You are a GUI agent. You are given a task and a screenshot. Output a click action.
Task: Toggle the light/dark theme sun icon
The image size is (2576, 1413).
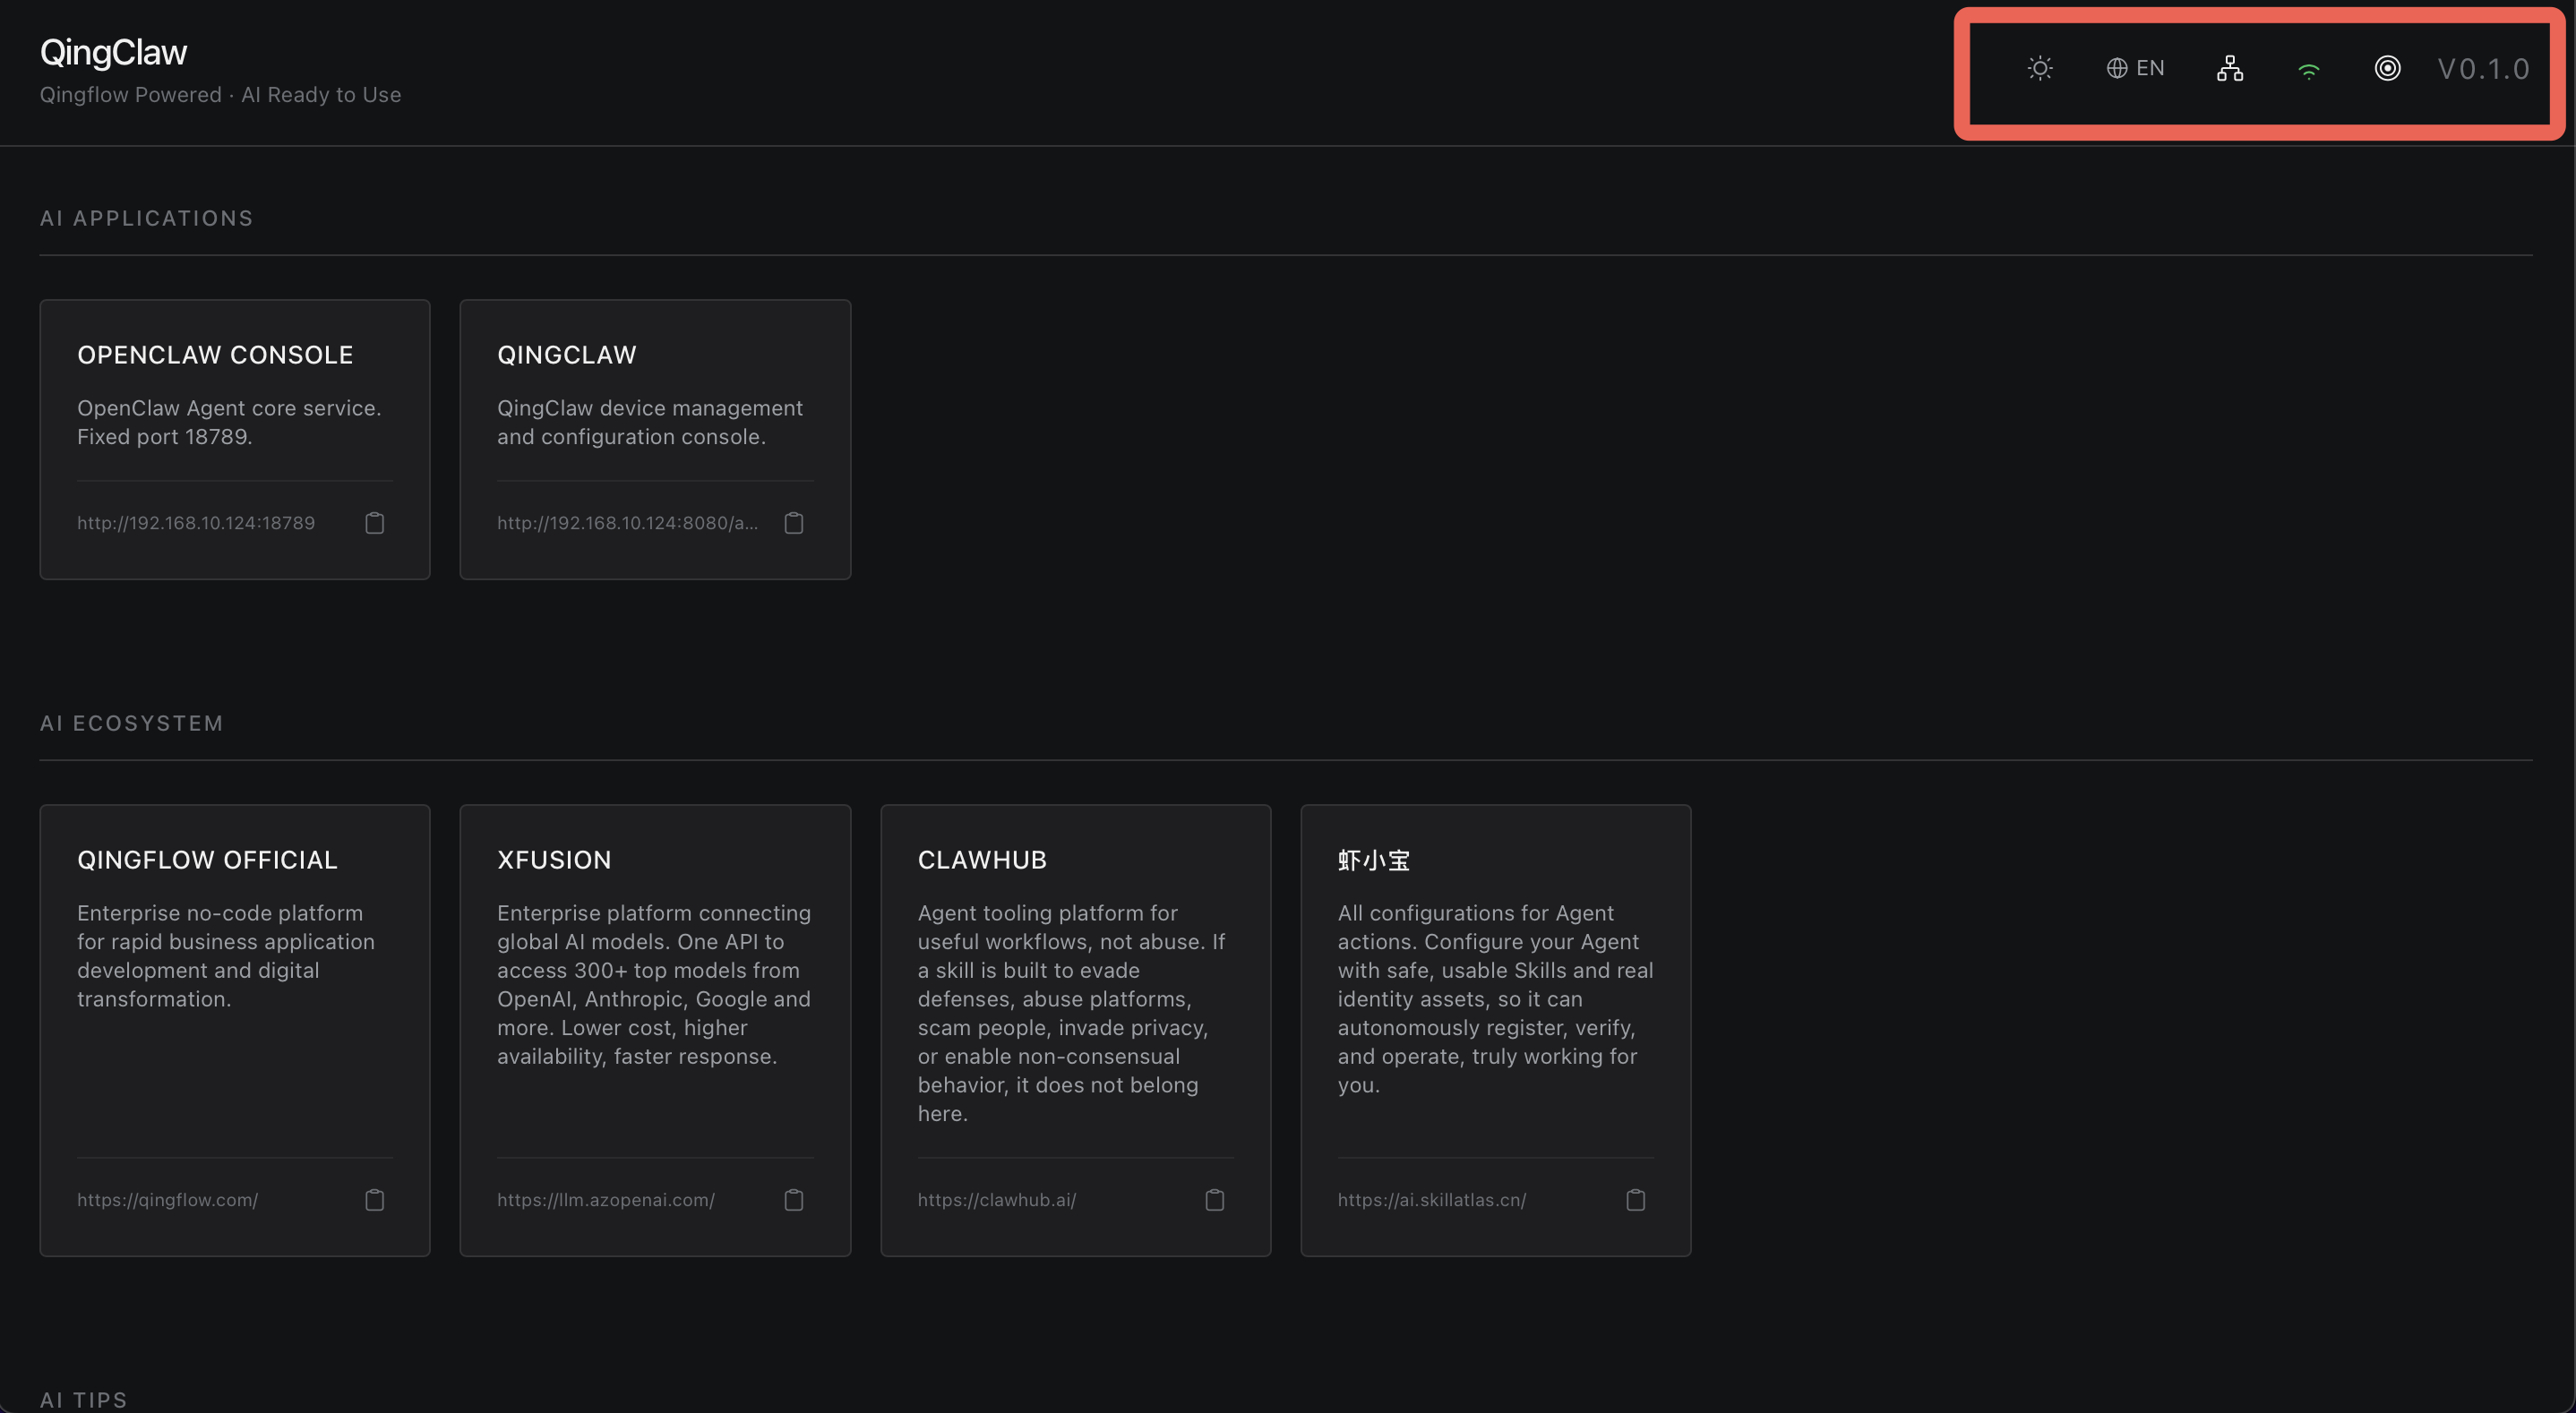click(x=2040, y=68)
